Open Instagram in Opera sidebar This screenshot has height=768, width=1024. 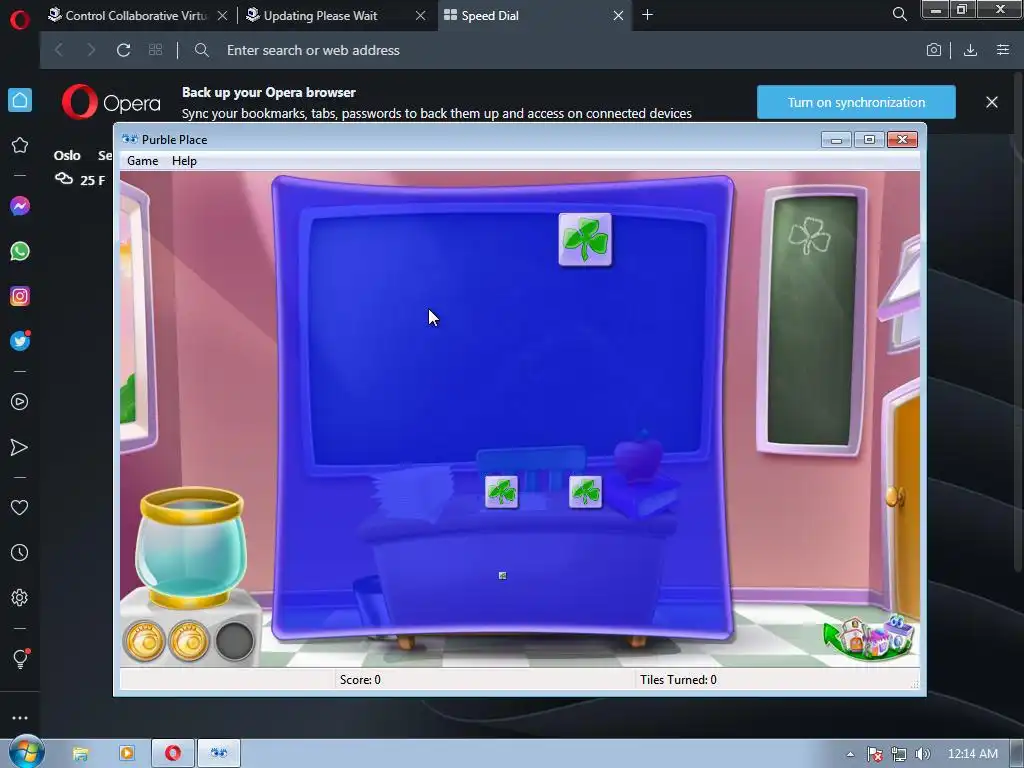coord(20,296)
